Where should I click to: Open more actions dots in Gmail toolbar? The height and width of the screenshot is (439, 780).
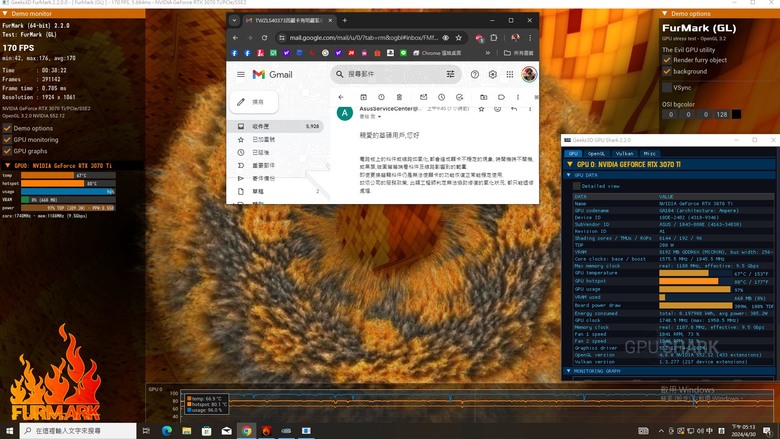coord(518,97)
